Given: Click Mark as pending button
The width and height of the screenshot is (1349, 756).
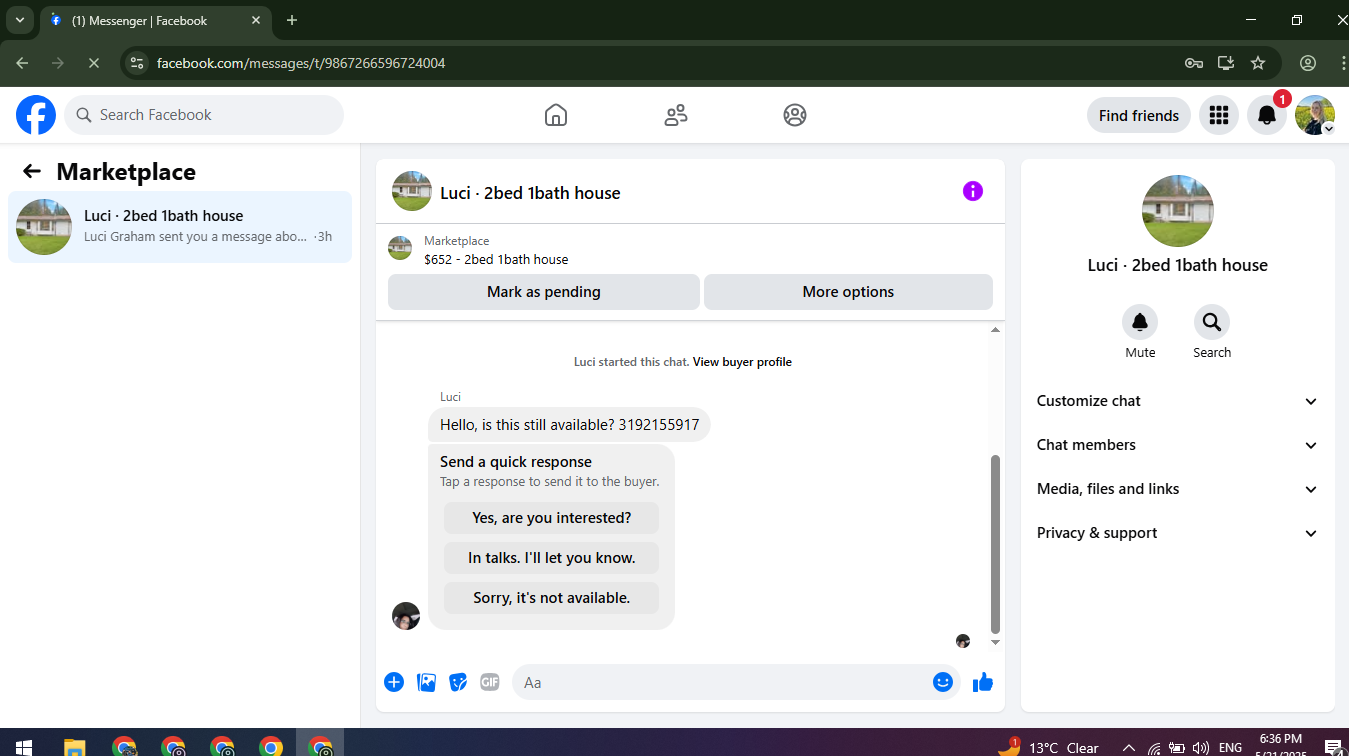Looking at the screenshot, I should coord(544,292).
